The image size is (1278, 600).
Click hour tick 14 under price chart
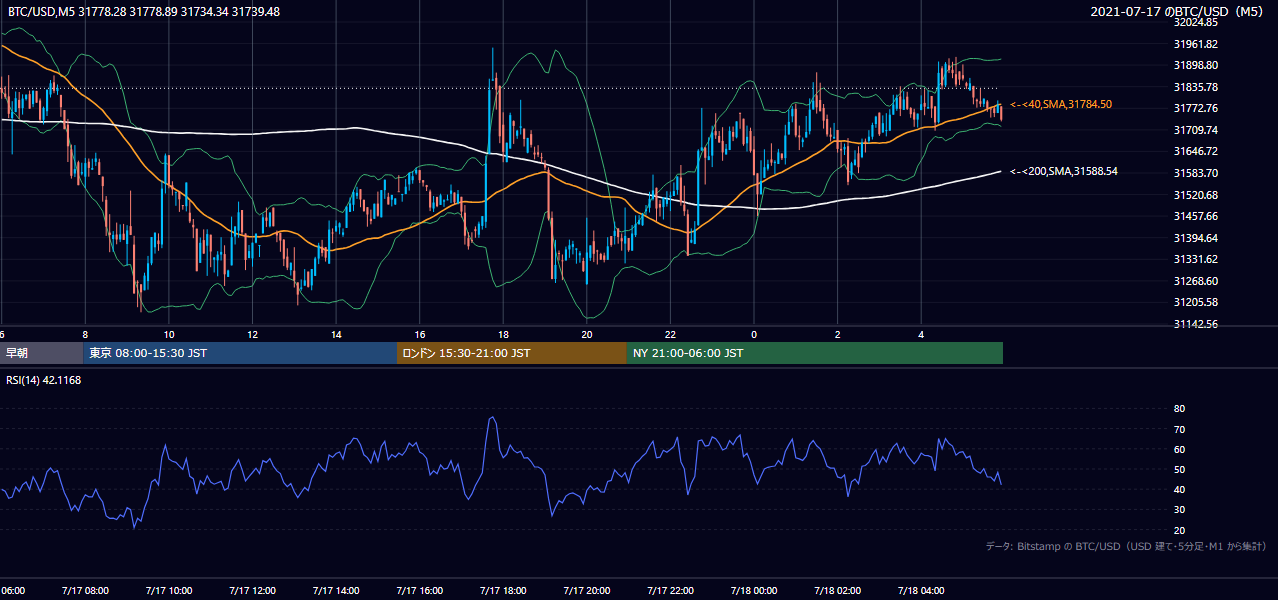(336, 335)
